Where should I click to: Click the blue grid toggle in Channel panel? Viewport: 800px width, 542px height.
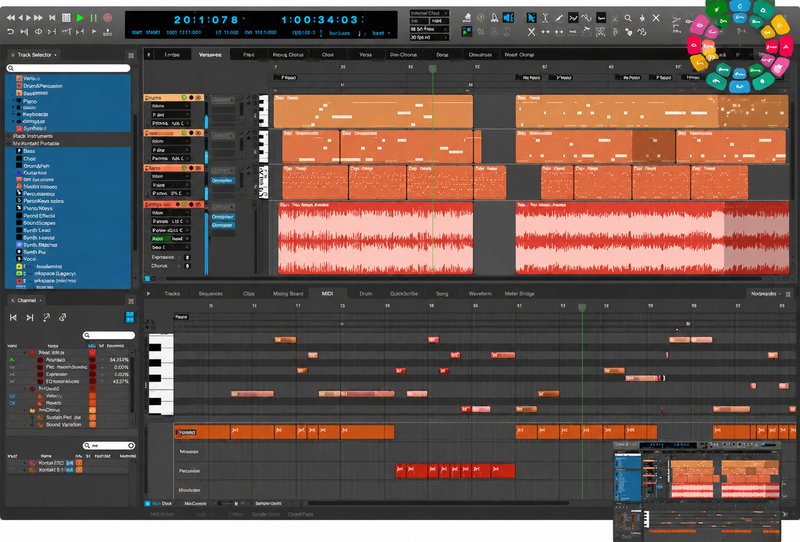click(130, 317)
